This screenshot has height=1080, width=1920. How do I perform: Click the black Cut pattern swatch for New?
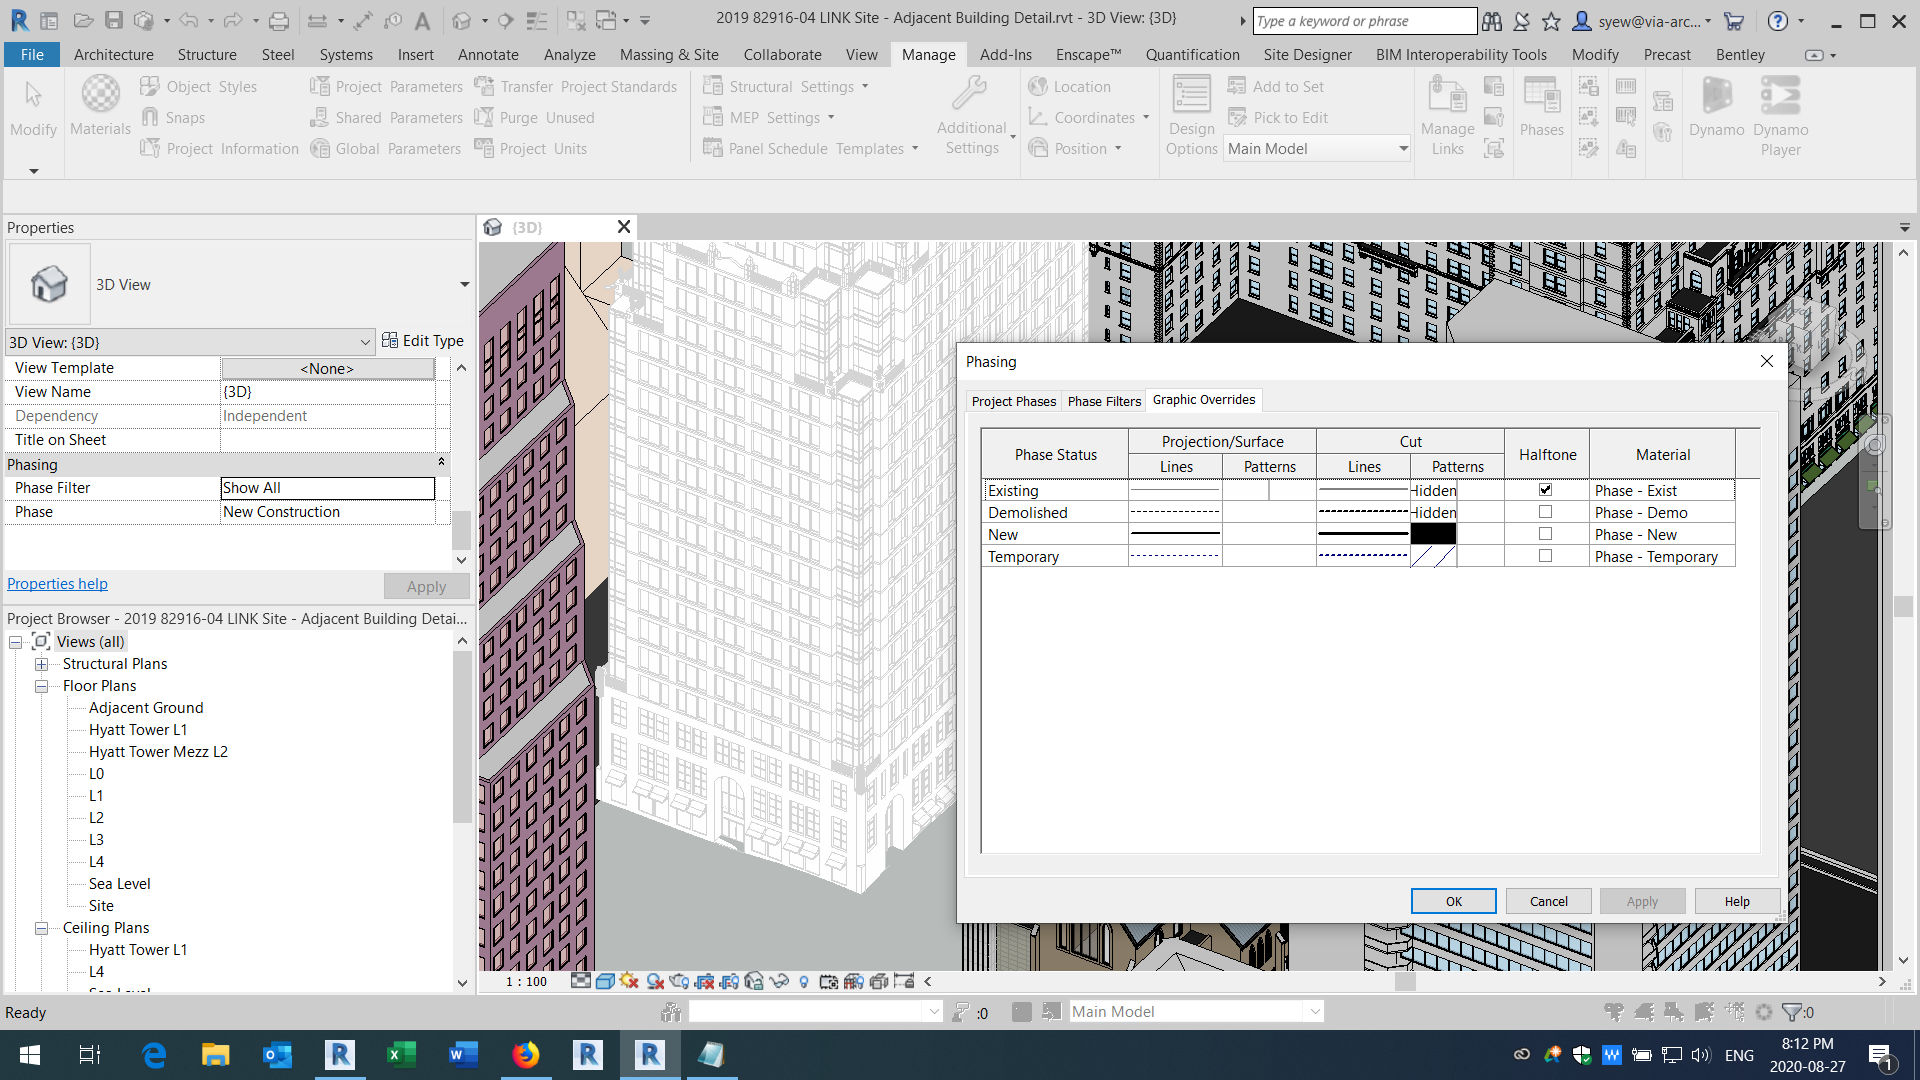click(x=1433, y=533)
